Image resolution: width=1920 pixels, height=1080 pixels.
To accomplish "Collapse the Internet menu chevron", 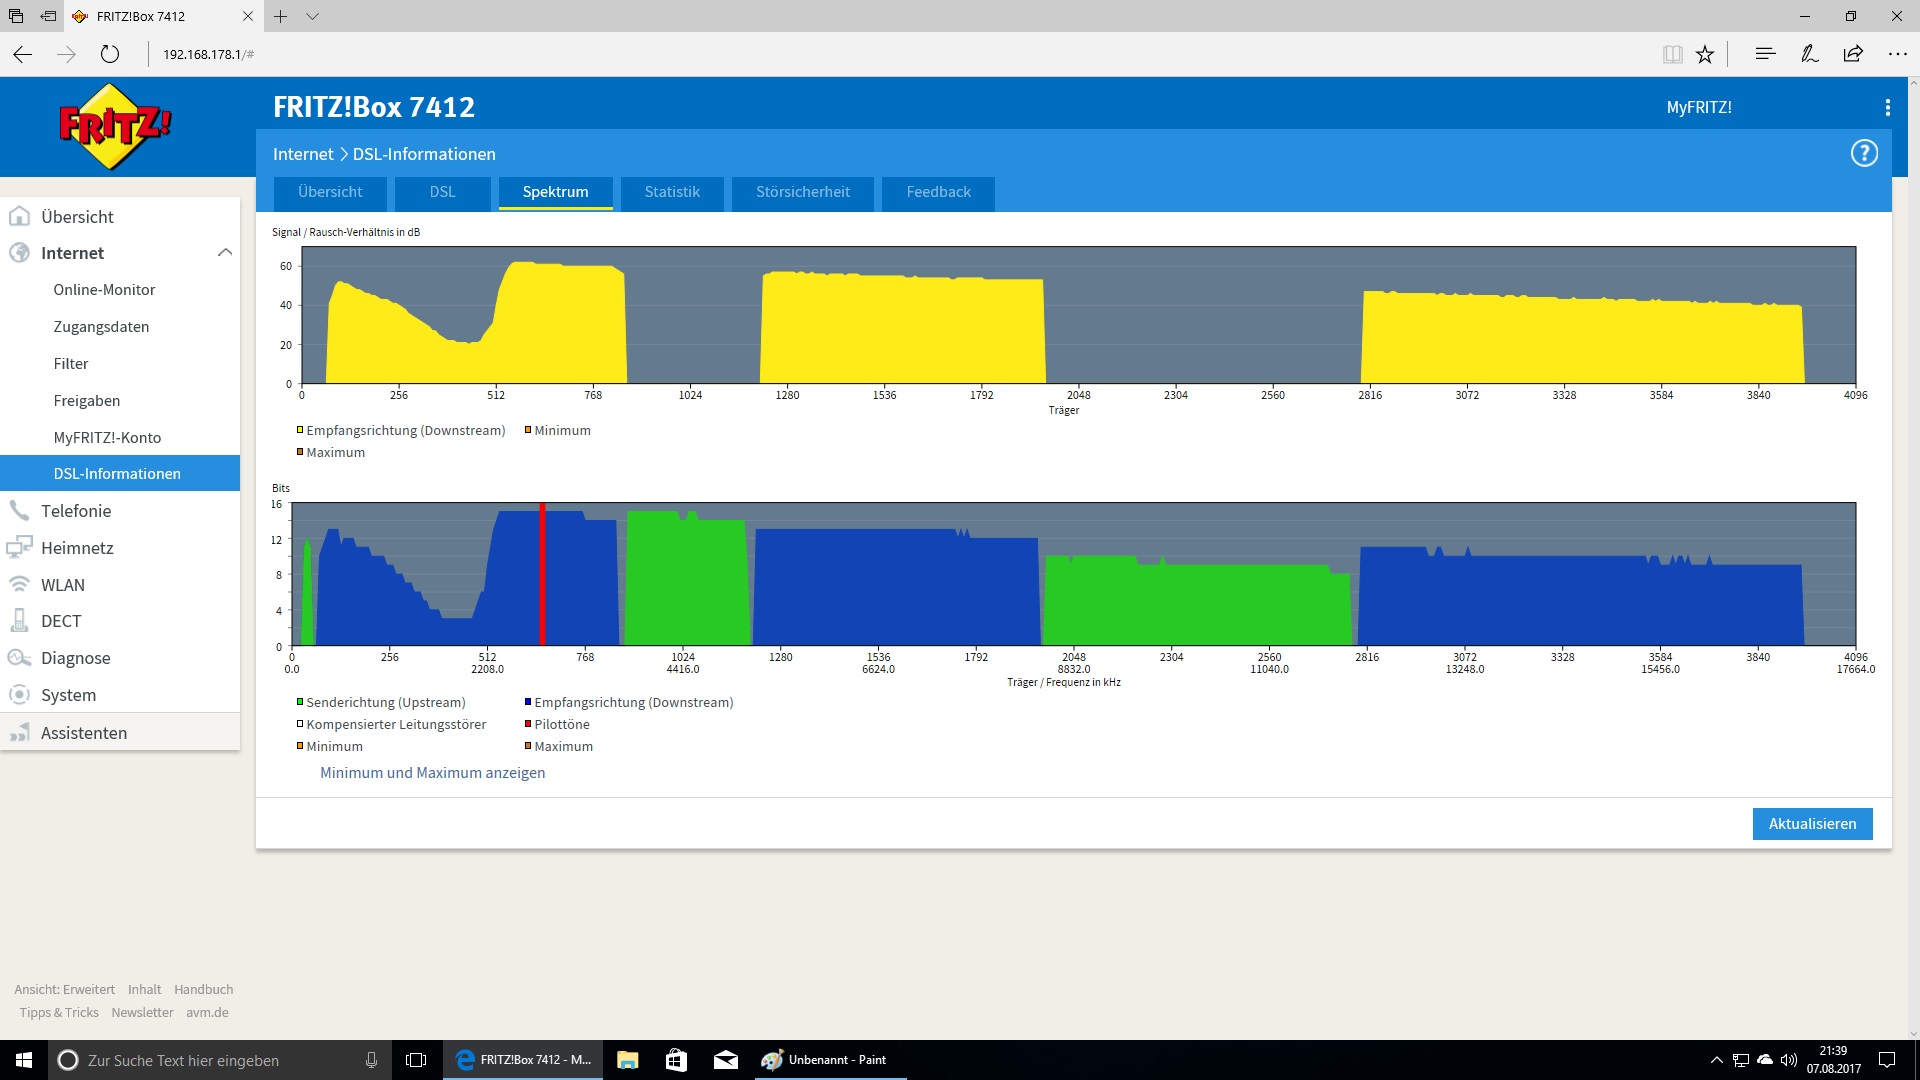I will tap(225, 253).
